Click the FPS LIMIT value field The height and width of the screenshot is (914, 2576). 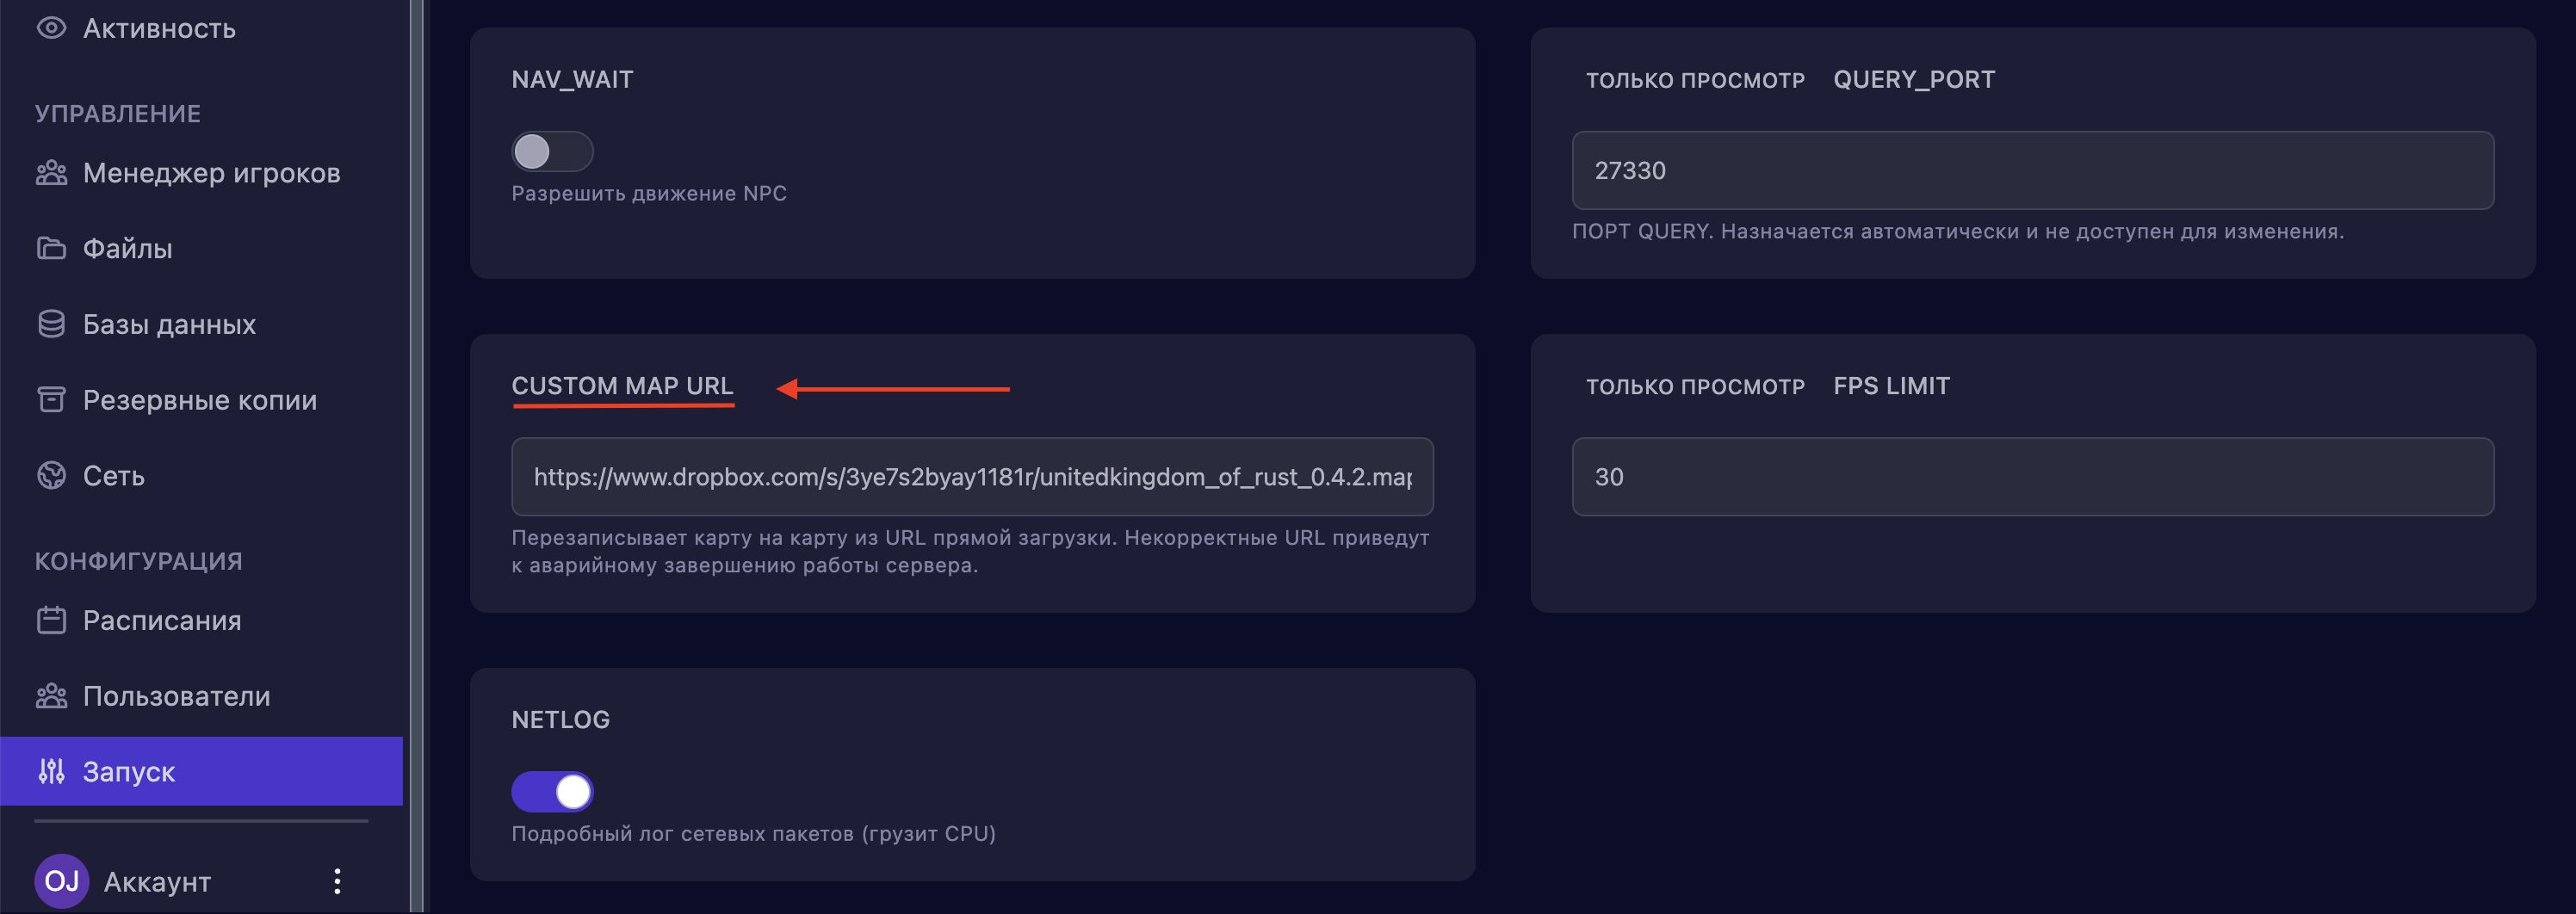click(2032, 477)
